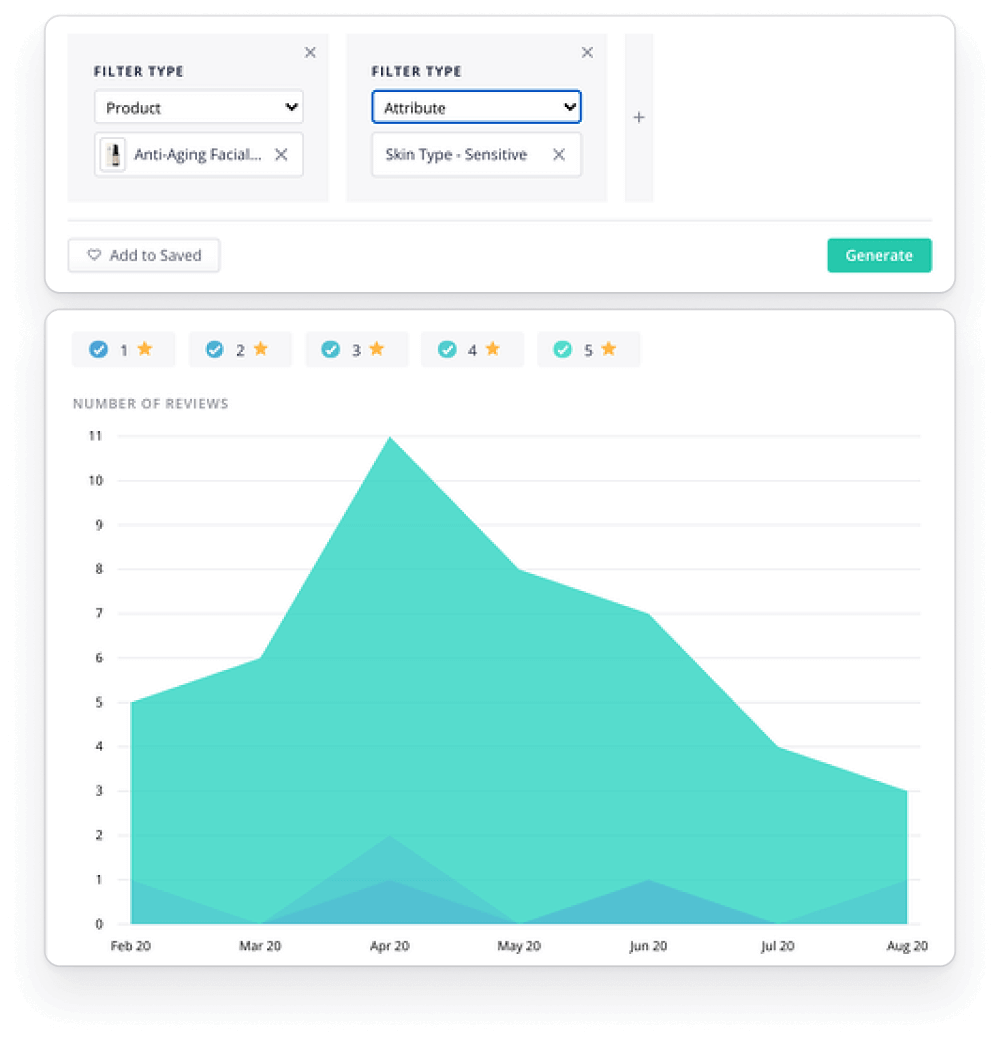Close the Attribute filter card
1000x1040 pixels.
(587, 52)
